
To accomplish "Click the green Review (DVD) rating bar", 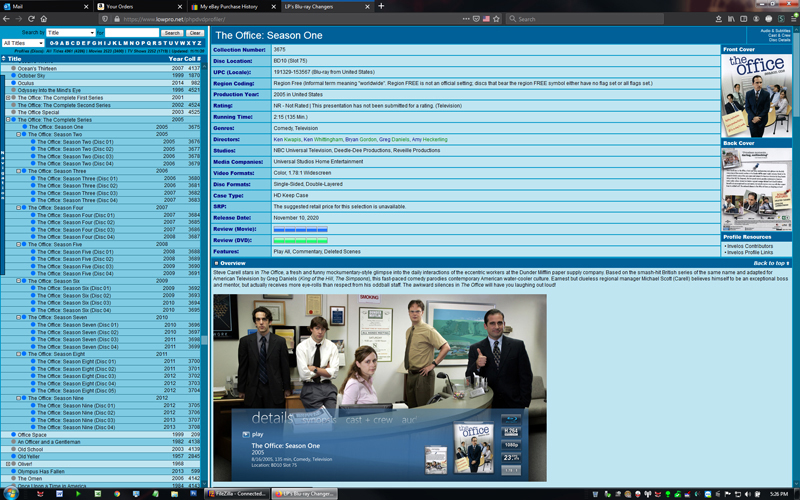I will pos(301,240).
